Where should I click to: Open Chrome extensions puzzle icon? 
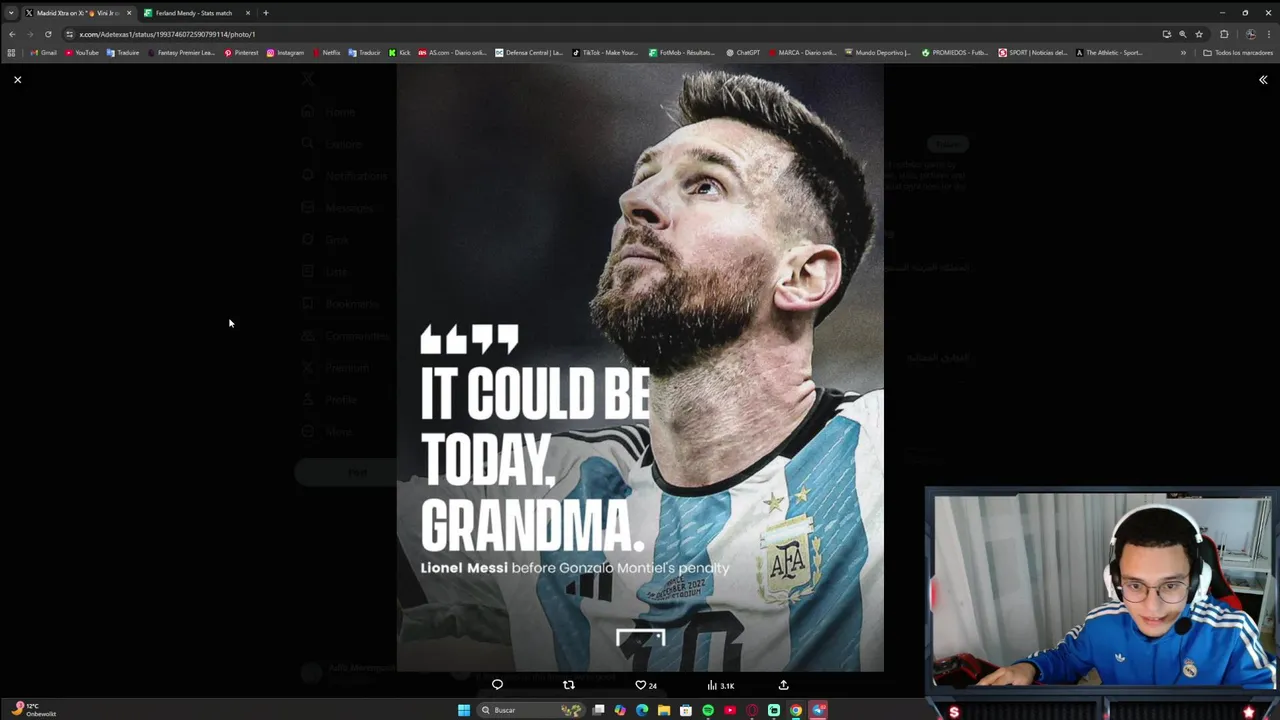tap(1224, 34)
